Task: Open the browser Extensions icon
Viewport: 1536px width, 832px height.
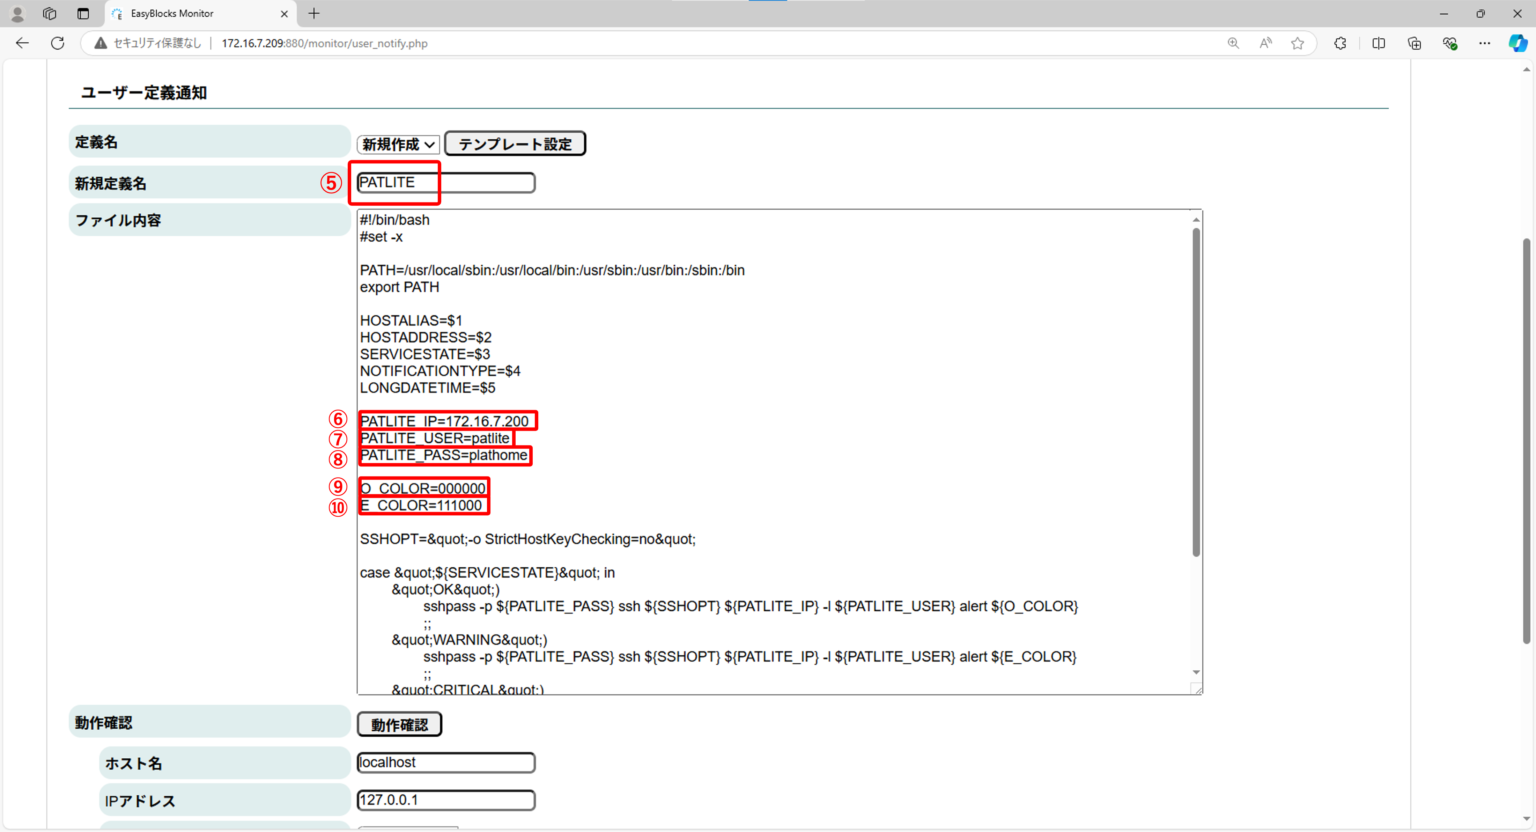Action: point(1340,43)
